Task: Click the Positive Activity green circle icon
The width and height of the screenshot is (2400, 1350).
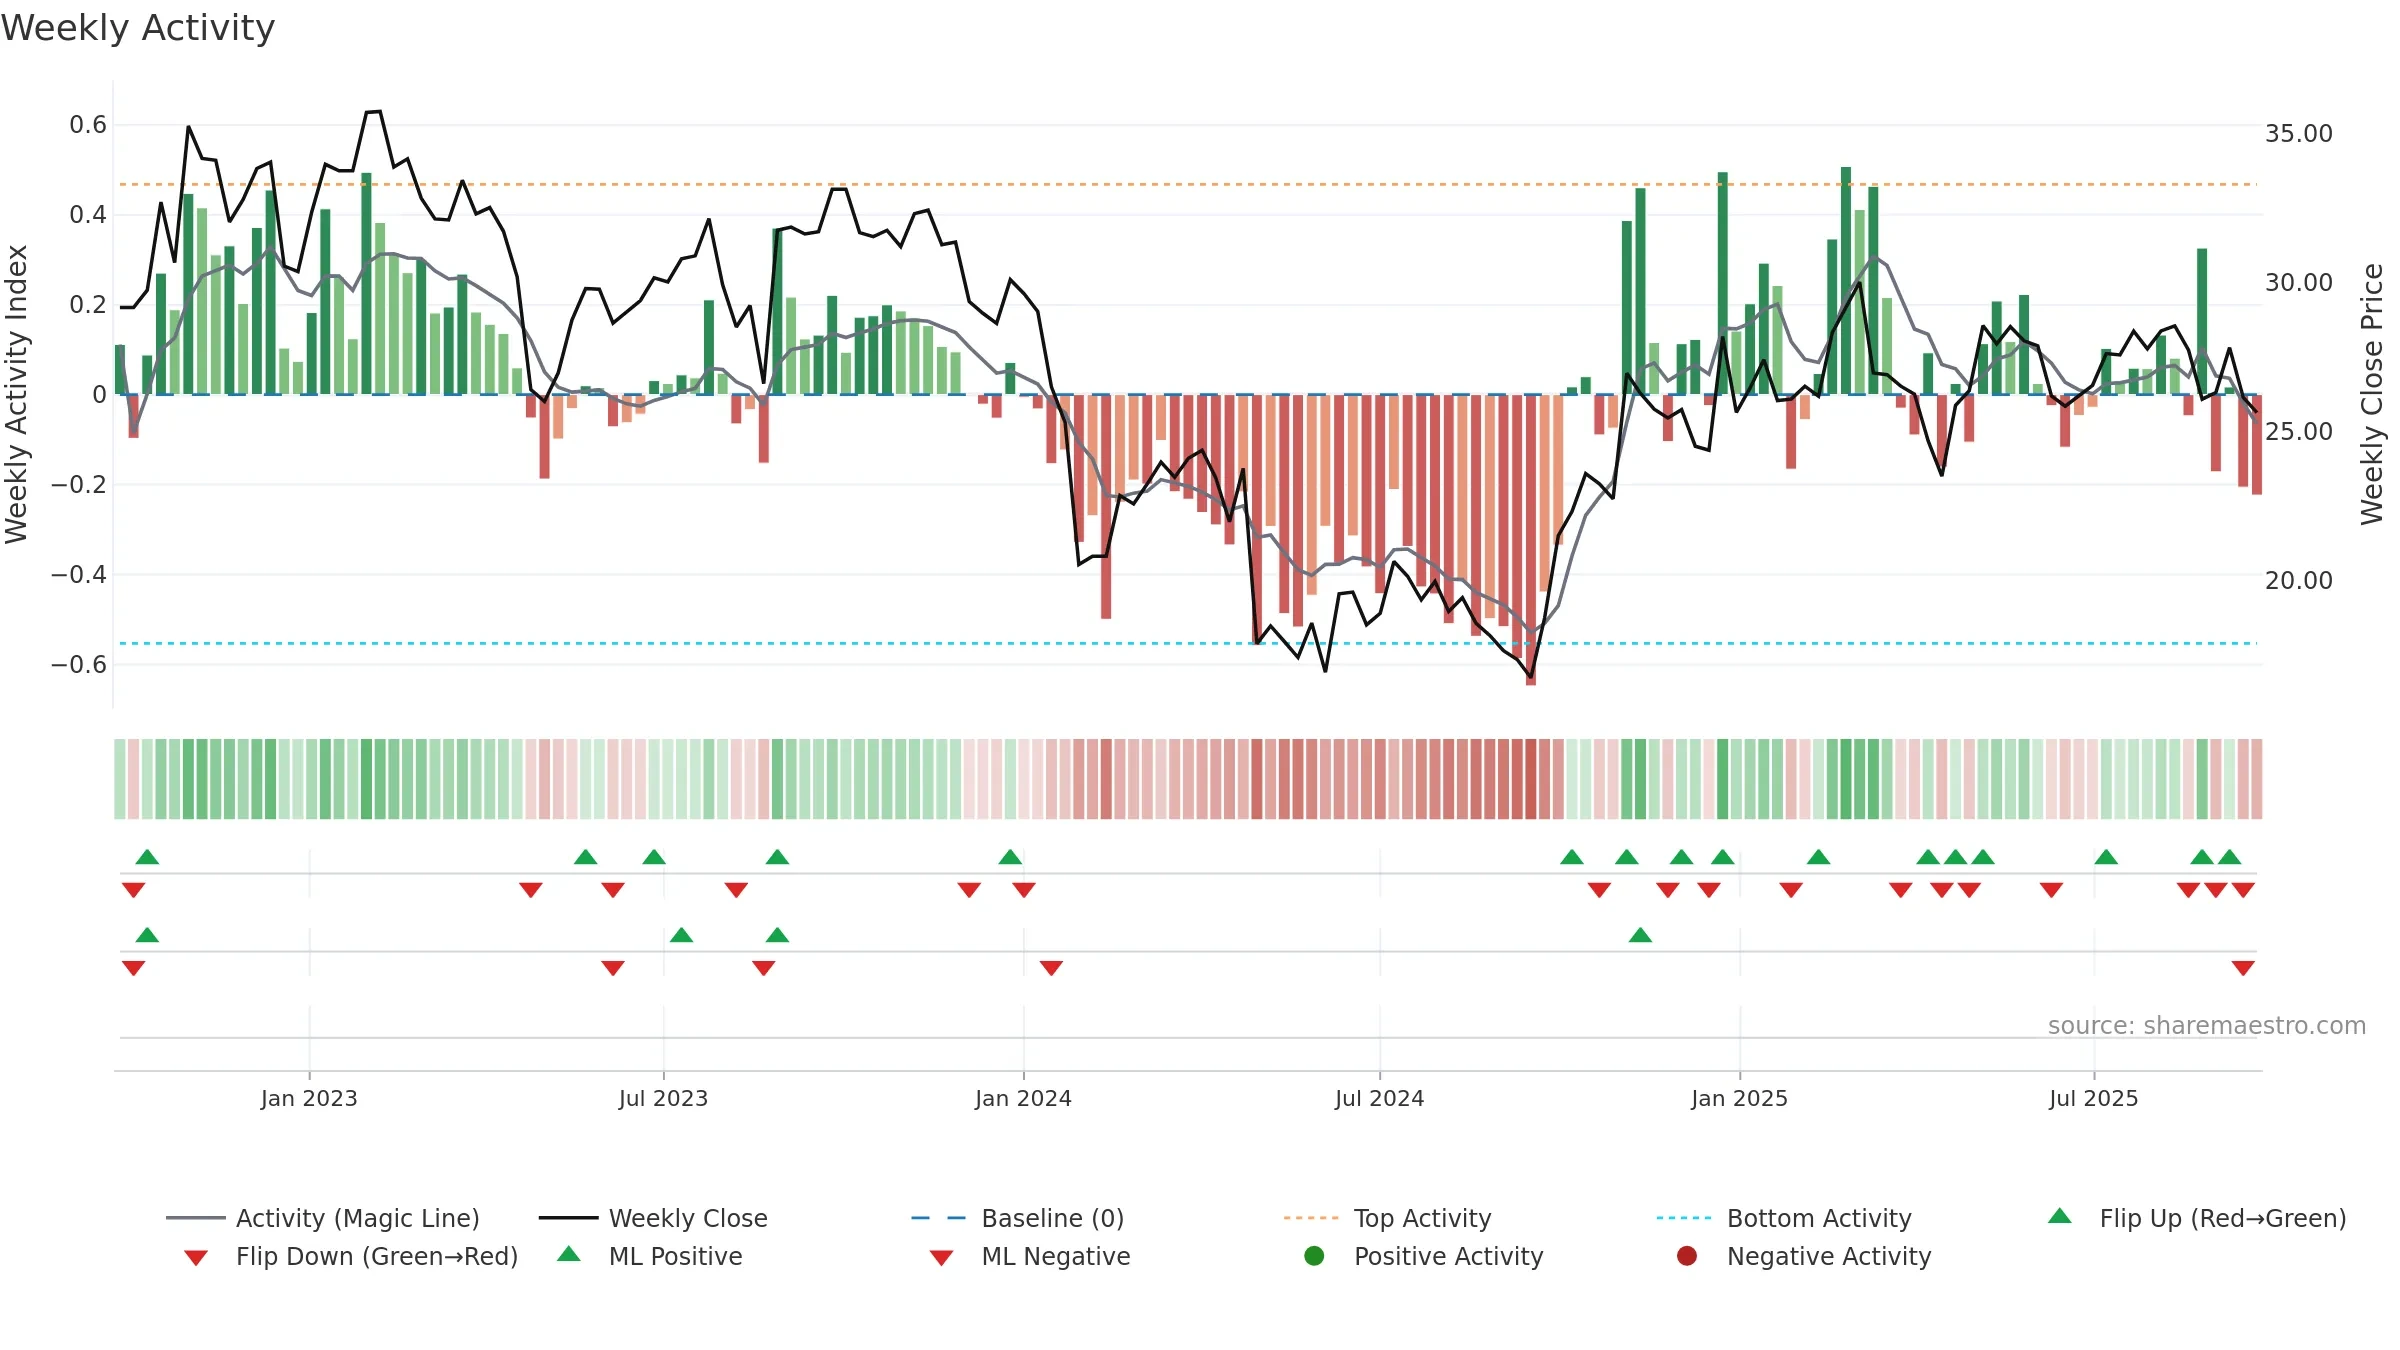Action: (x=1314, y=1255)
